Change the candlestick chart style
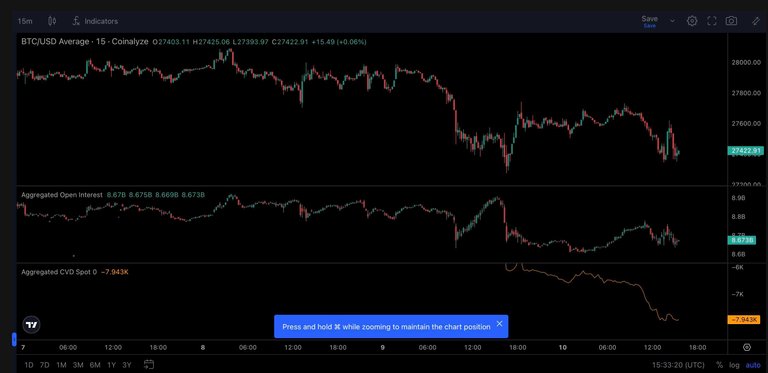The width and height of the screenshot is (768, 373). point(52,21)
